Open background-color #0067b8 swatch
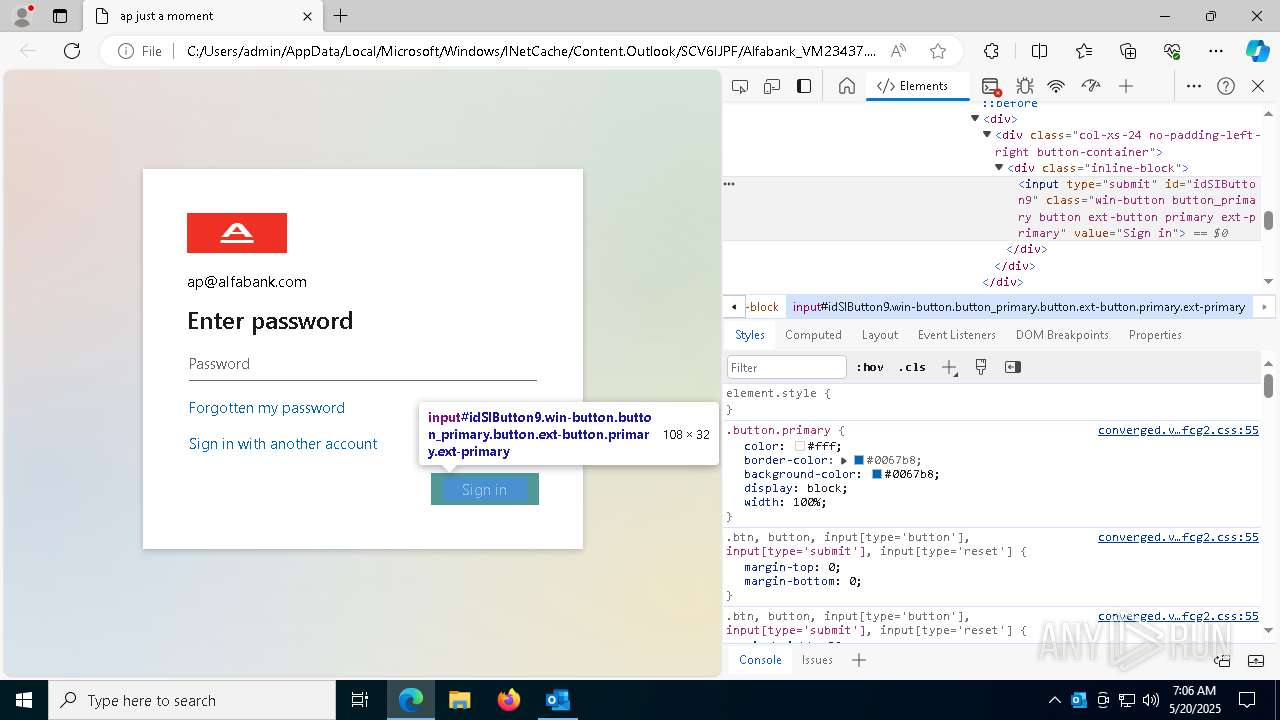Viewport: 1280px width, 720px height. click(877, 474)
